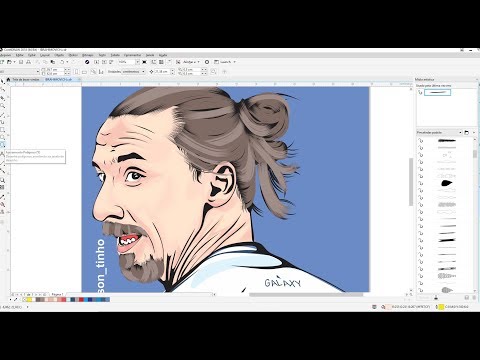Viewport: 480px width, 360px height.
Task: Click the Open document toolbar icon
Action: click(9, 62)
